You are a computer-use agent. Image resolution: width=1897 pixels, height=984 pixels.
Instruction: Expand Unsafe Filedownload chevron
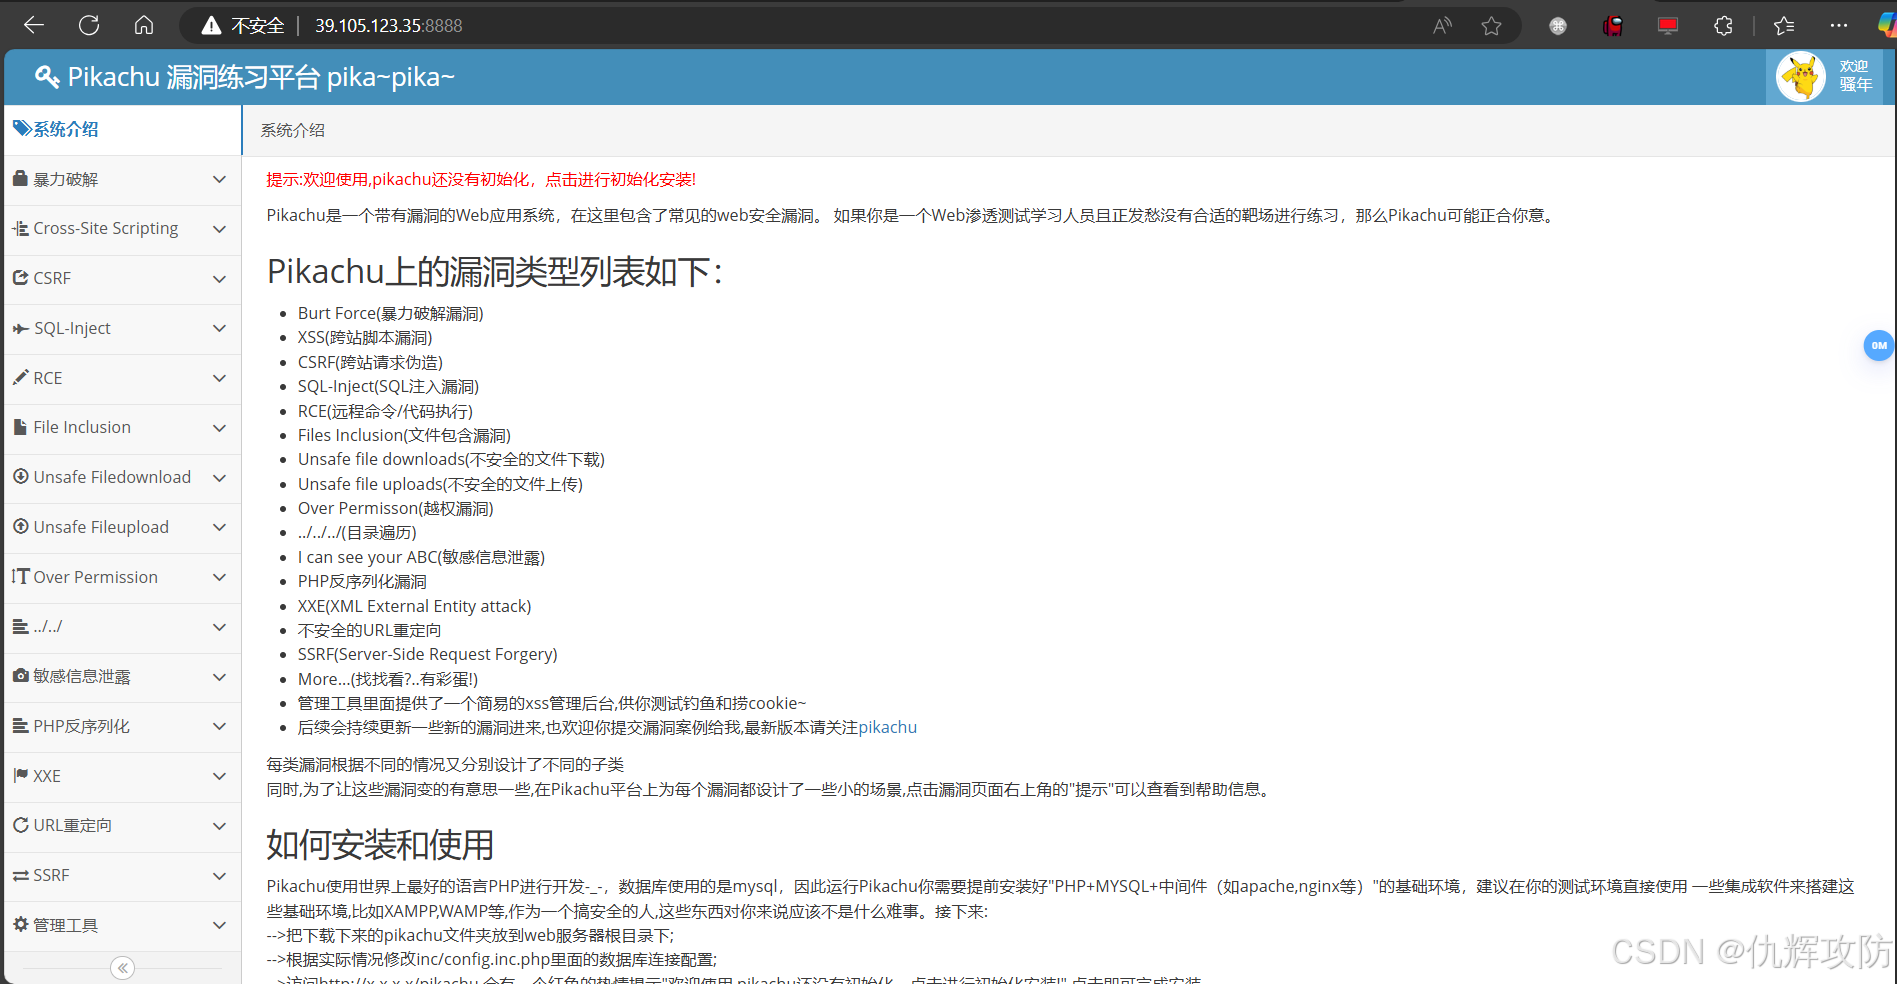pos(219,477)
